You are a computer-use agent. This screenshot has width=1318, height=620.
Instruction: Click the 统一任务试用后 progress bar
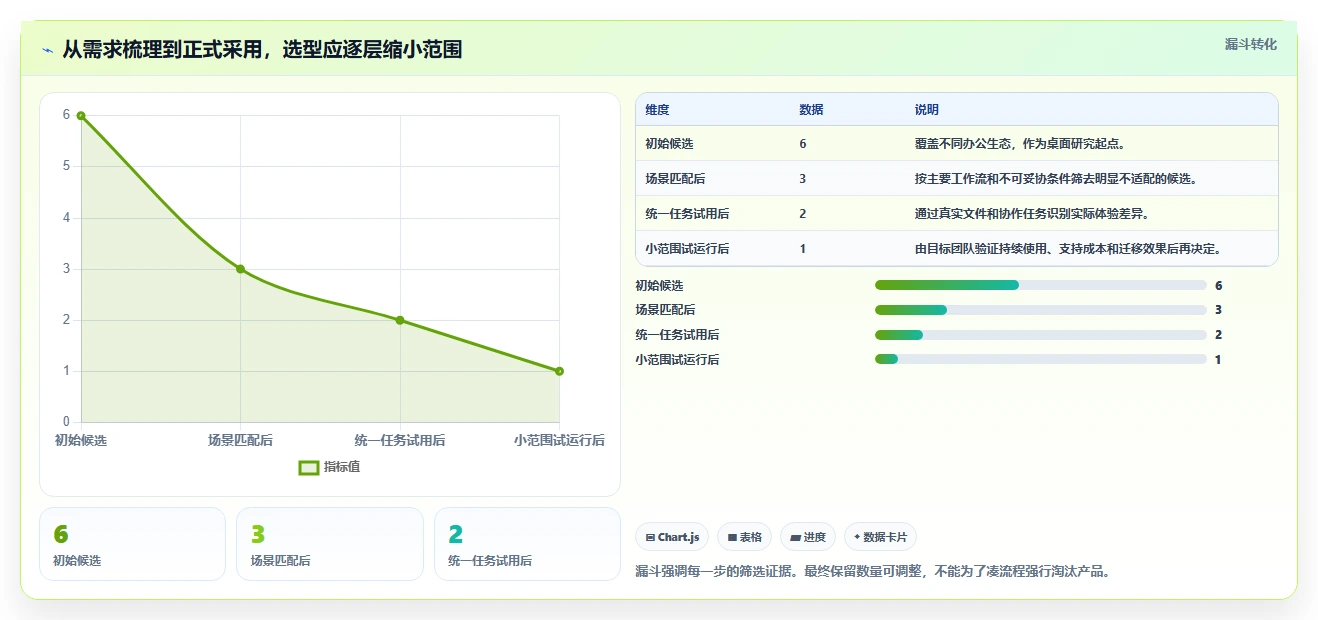pyautogui.click(x=1040, y=335)
